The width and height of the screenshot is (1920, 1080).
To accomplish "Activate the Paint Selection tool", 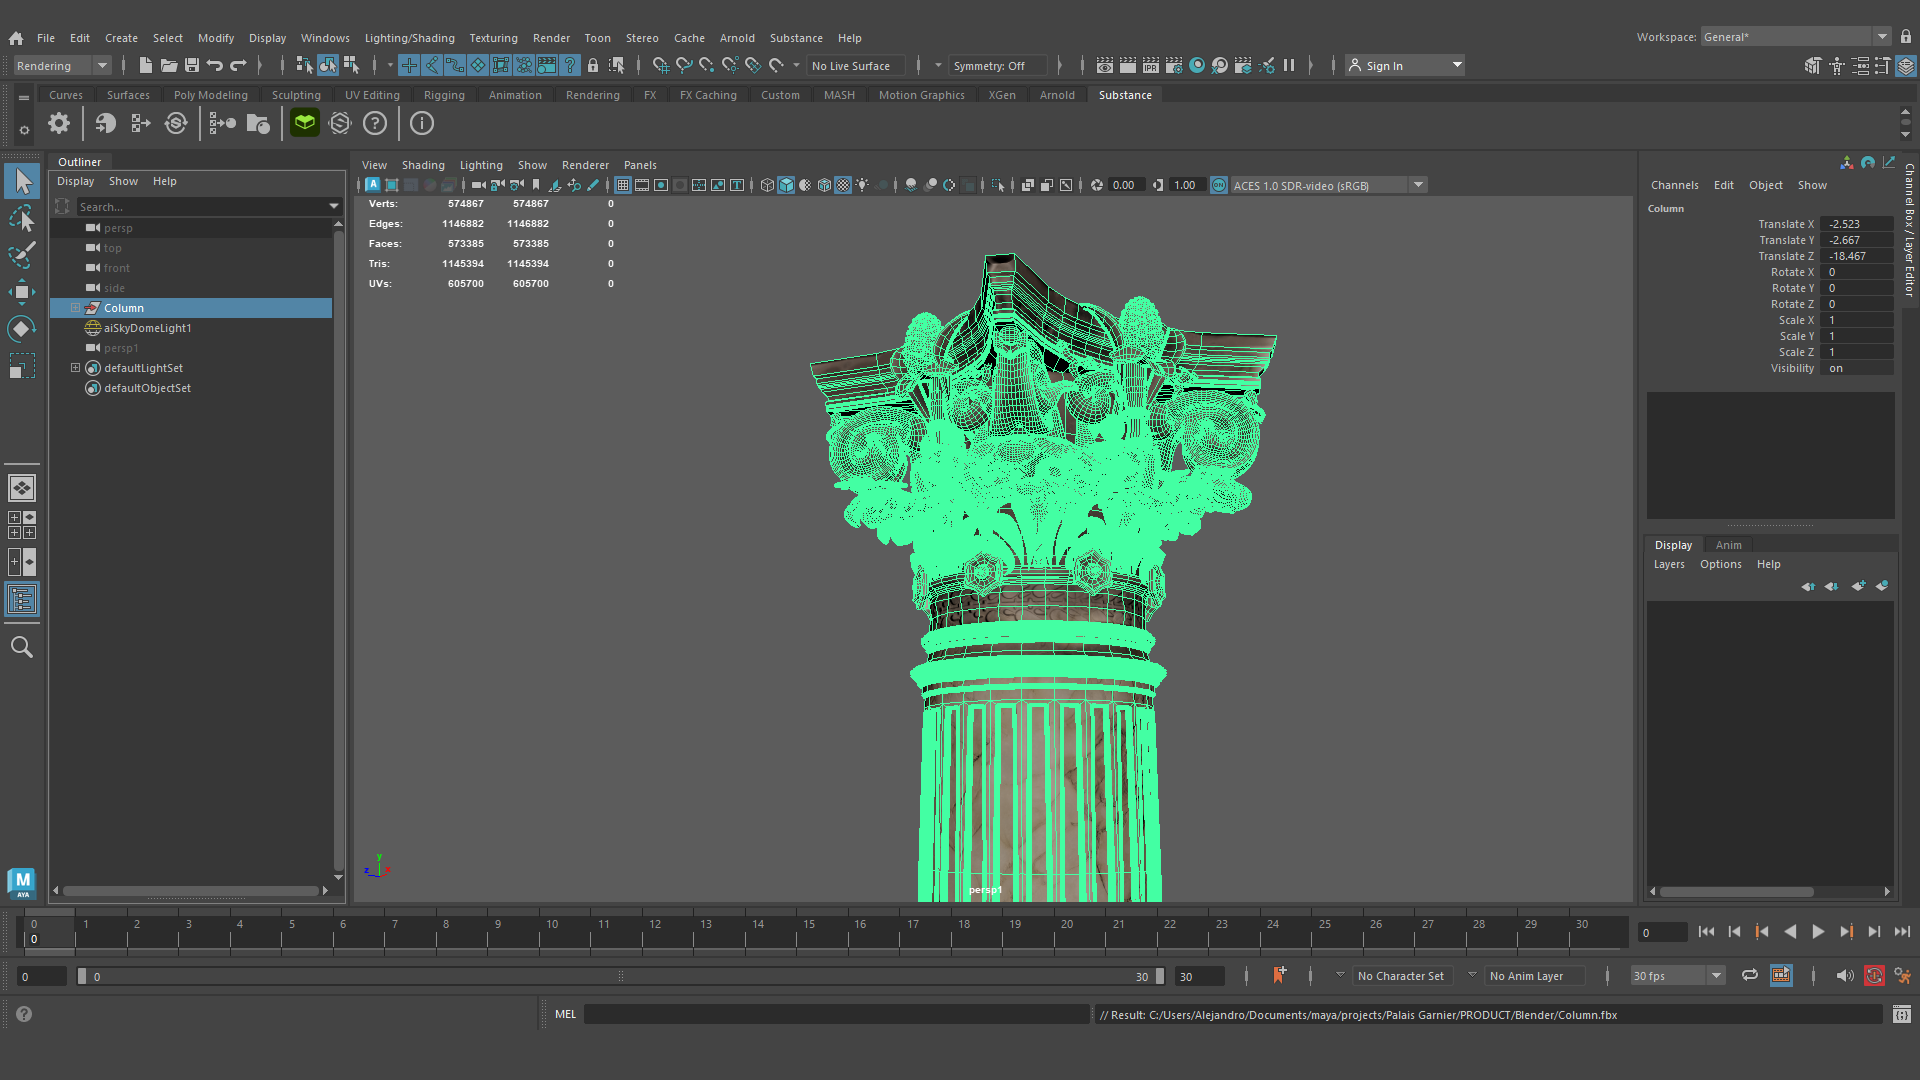I will click(22, 254).
